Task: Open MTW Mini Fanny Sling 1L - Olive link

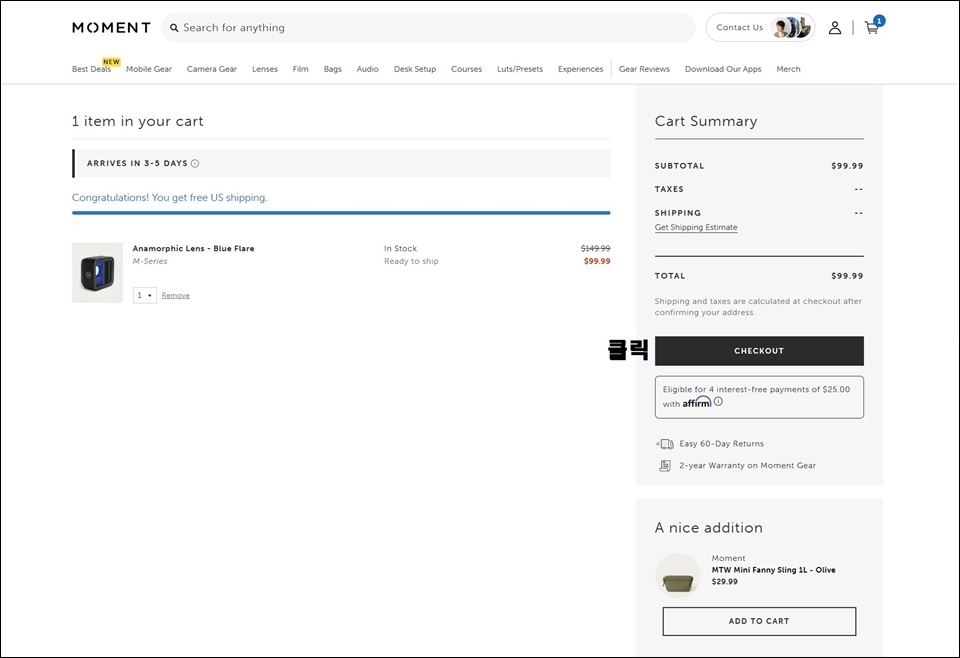Action: pyautogui.click(x=773, y=570)
